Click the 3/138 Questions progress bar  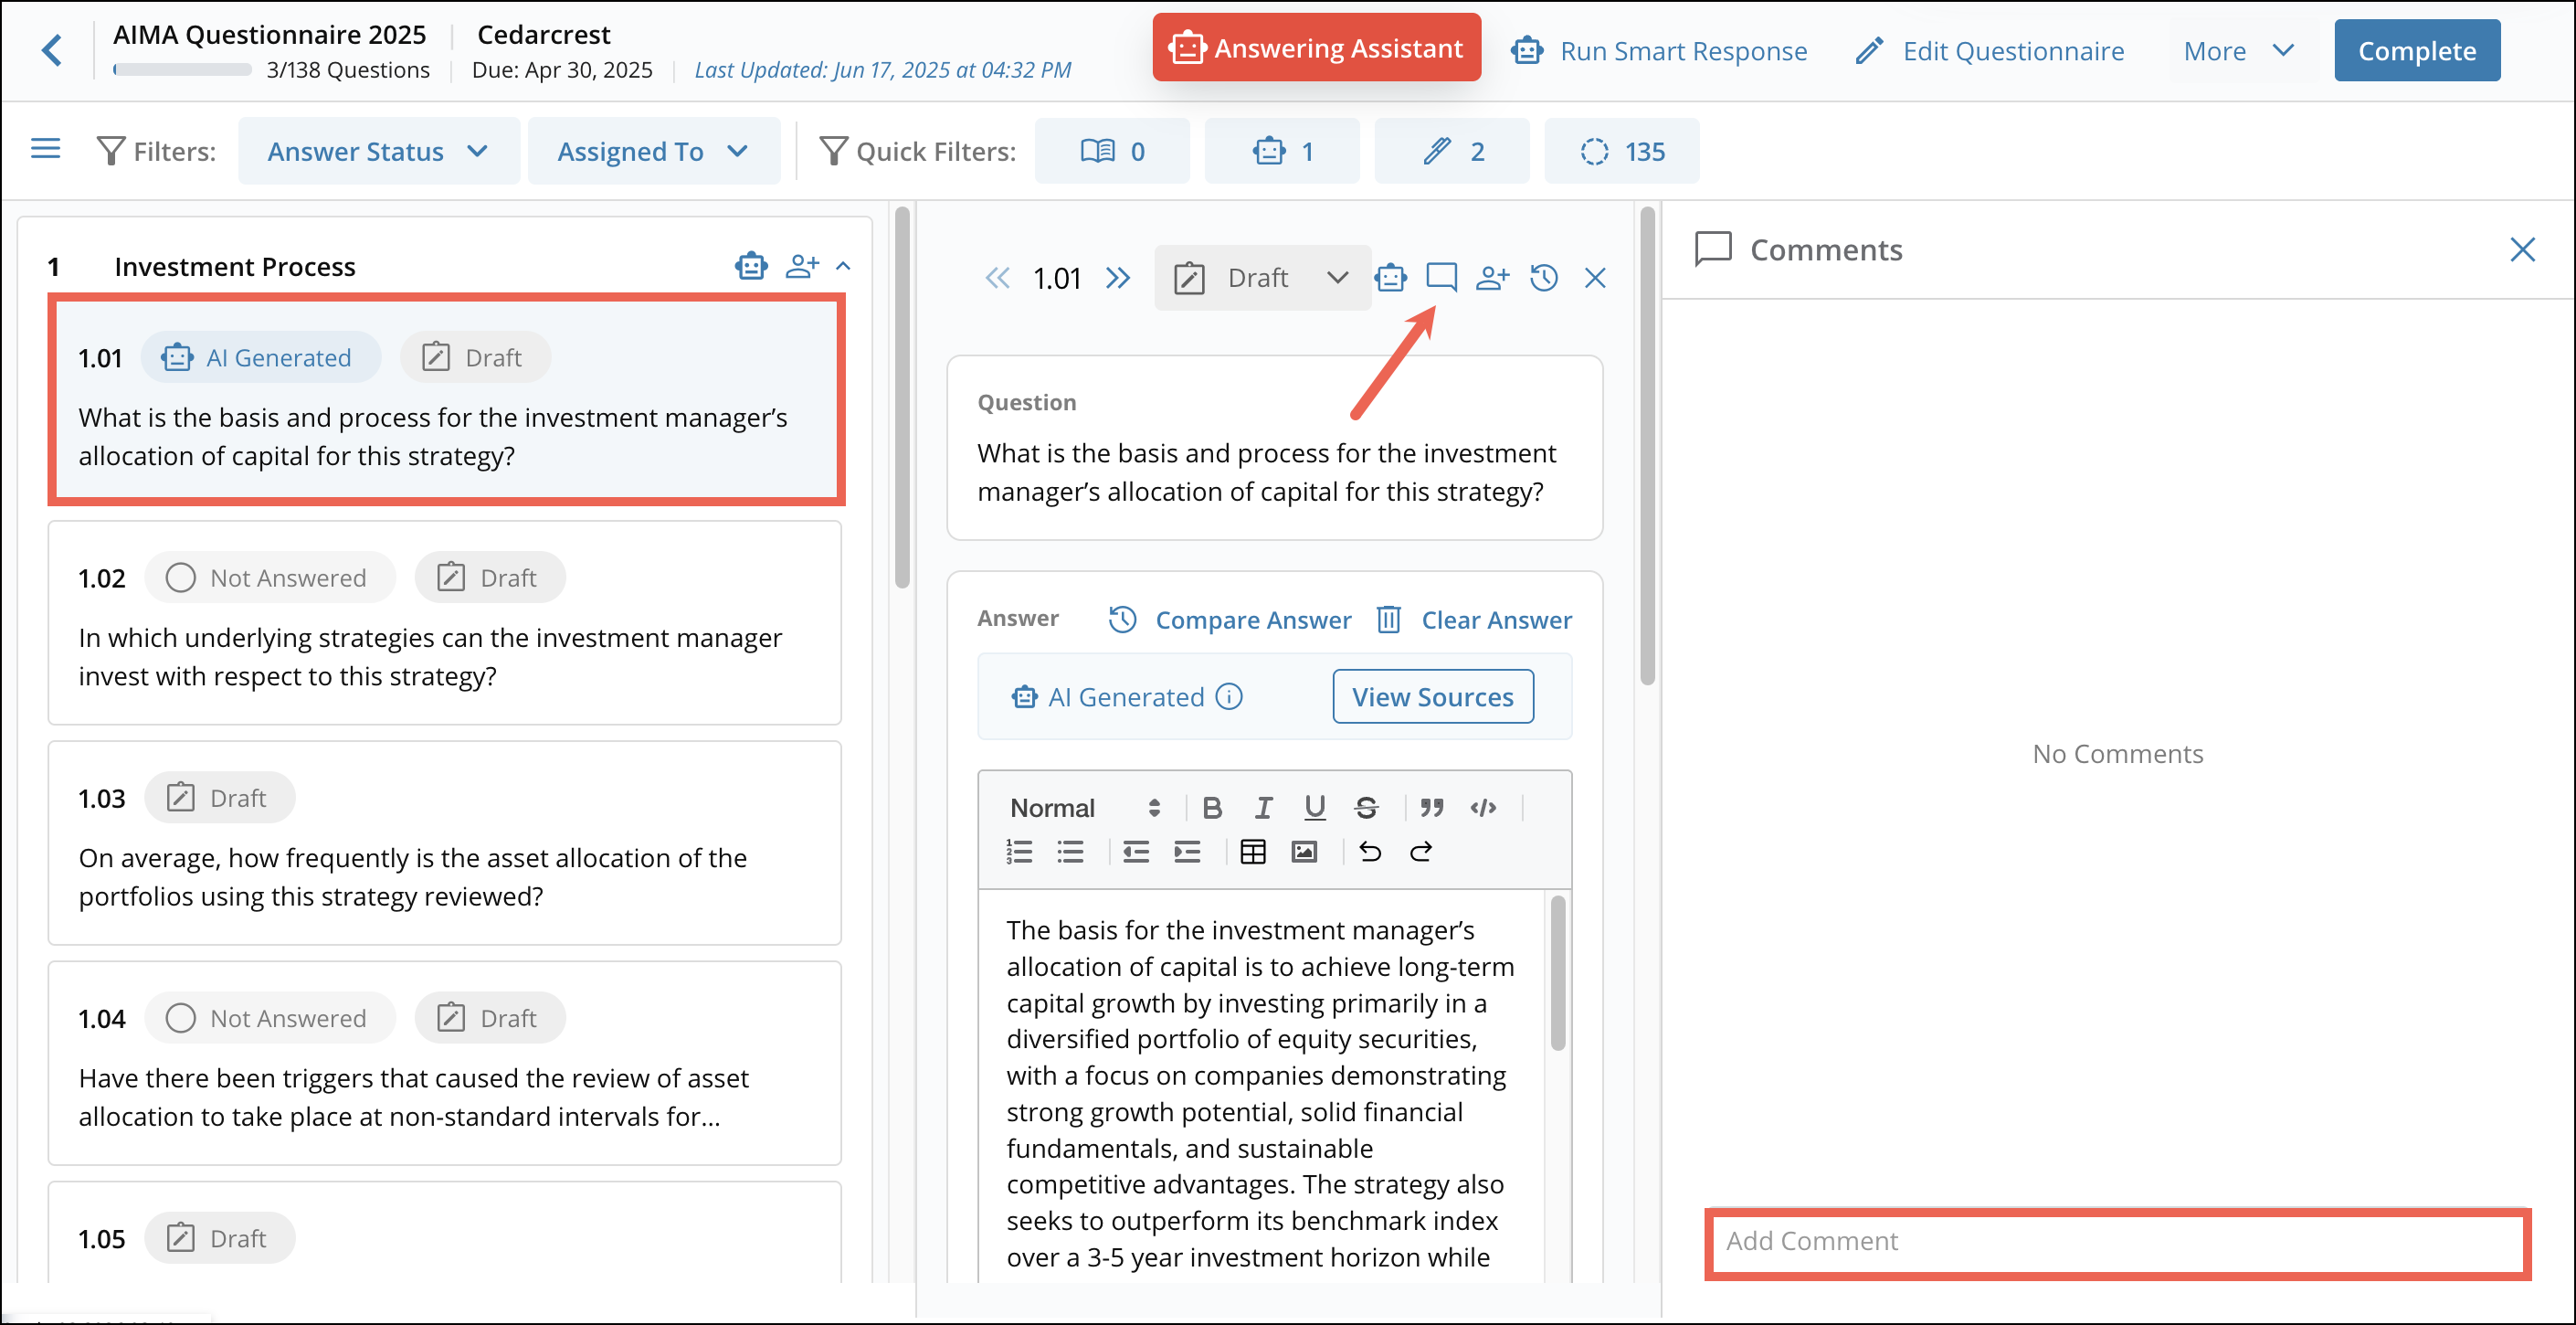pyautogui.click(x=182, y=69)
